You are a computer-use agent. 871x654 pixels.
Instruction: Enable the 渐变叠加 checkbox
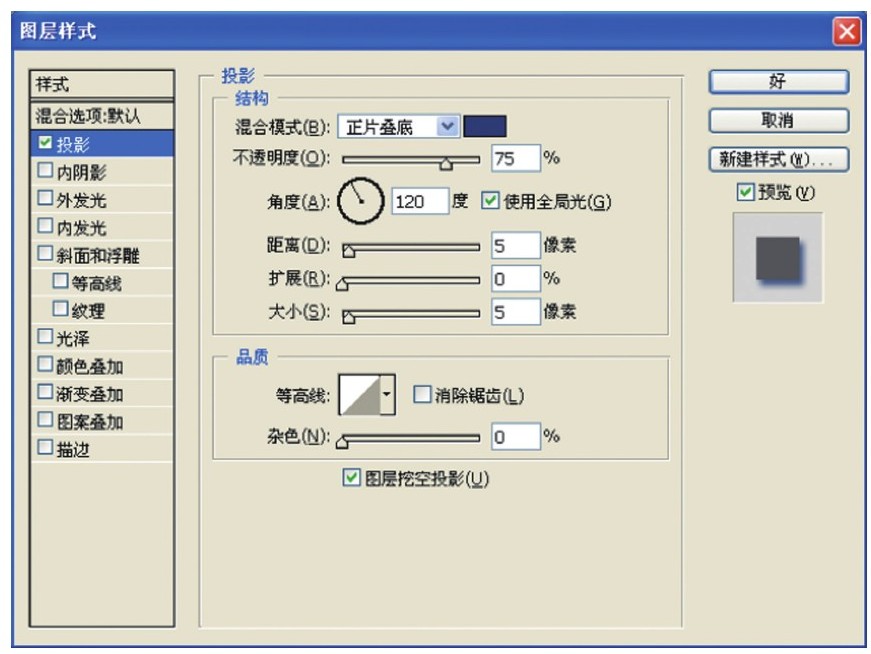[x=45, y=392]
